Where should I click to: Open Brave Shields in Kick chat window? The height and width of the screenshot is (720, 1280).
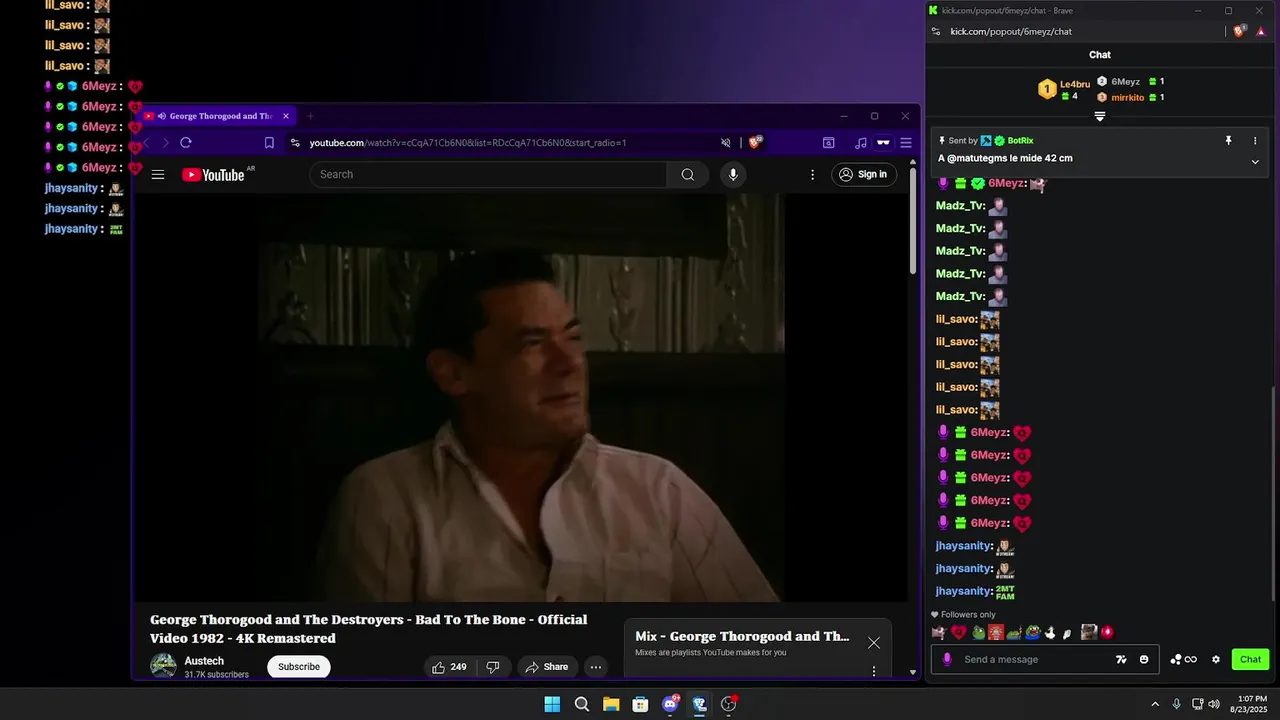[x=1239, y=31]
